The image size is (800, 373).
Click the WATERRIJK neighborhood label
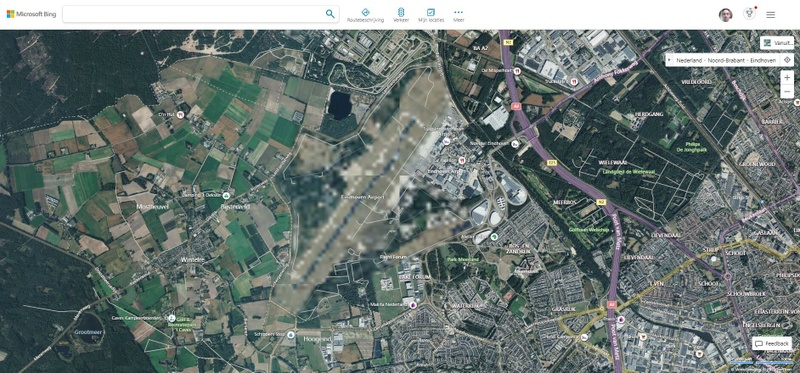point(466,305)
